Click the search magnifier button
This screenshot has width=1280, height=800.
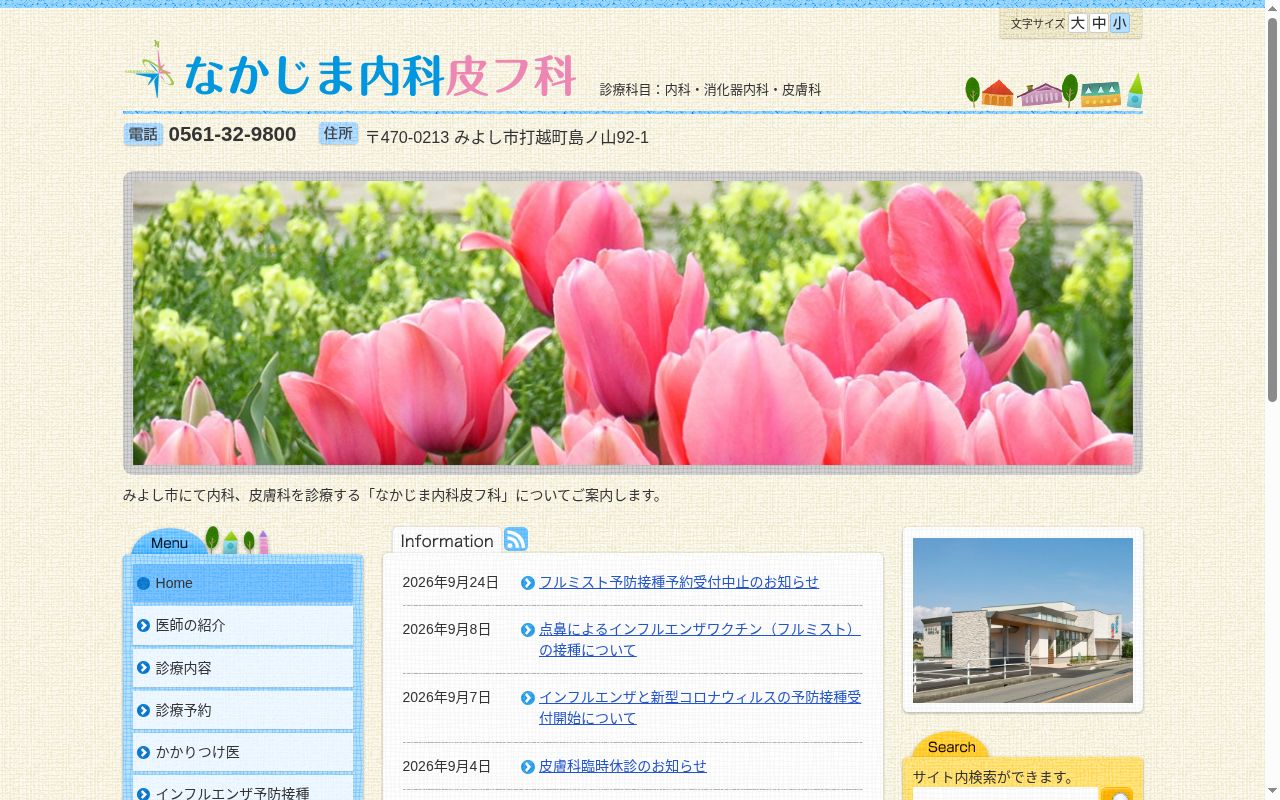point(1116,794)
